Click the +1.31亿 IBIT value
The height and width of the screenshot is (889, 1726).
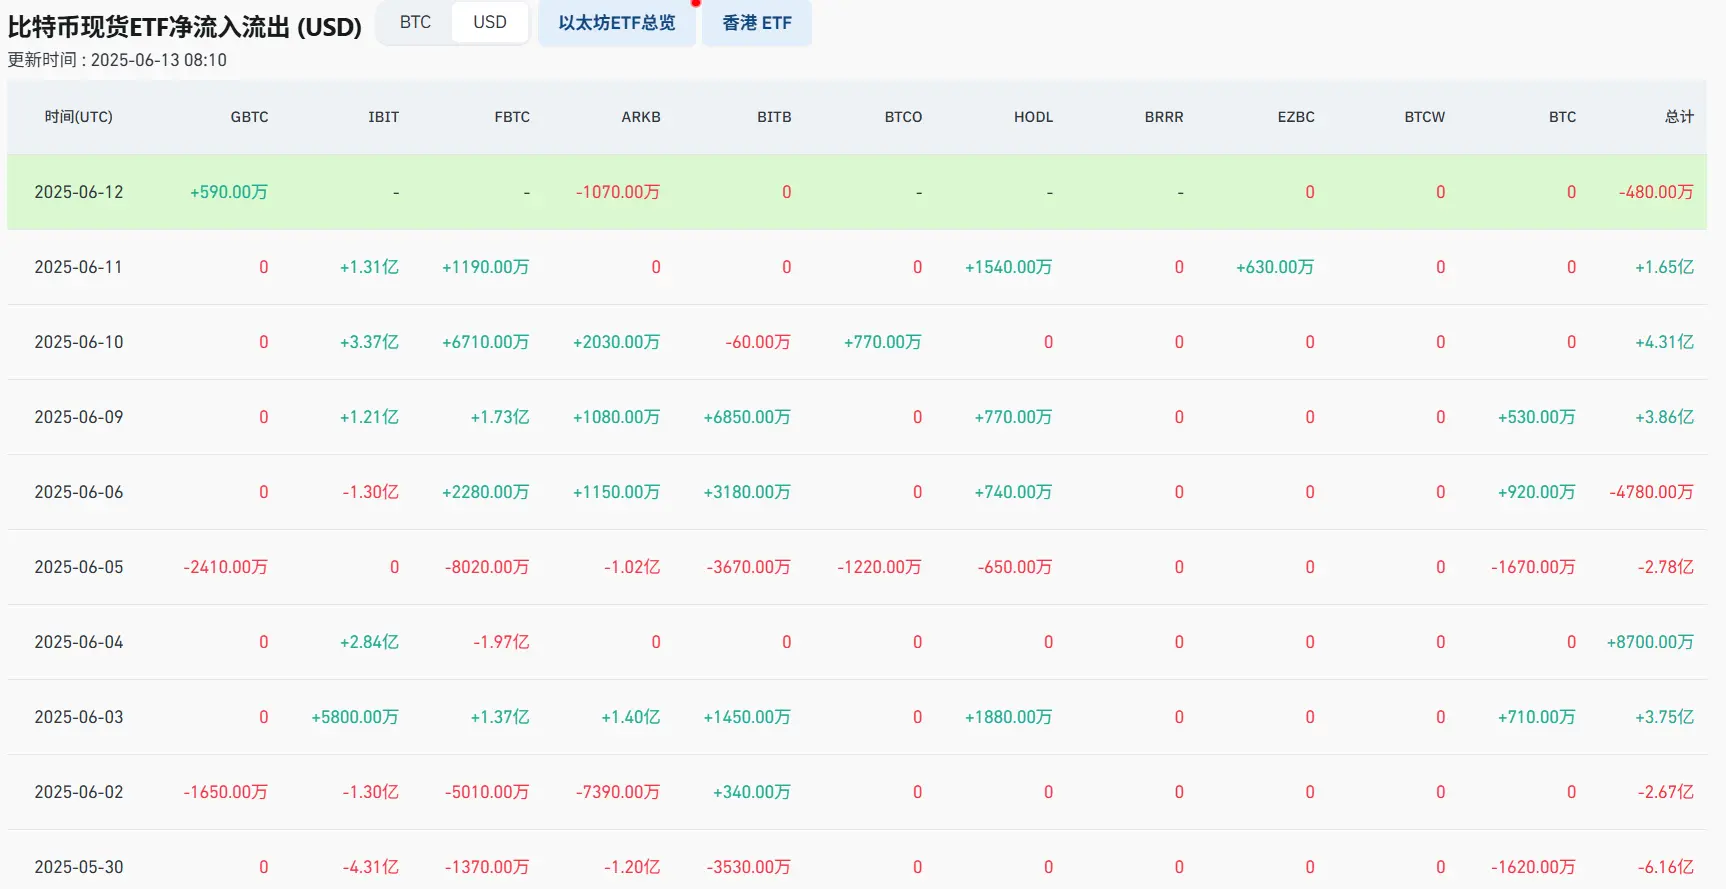pos(369,267)
